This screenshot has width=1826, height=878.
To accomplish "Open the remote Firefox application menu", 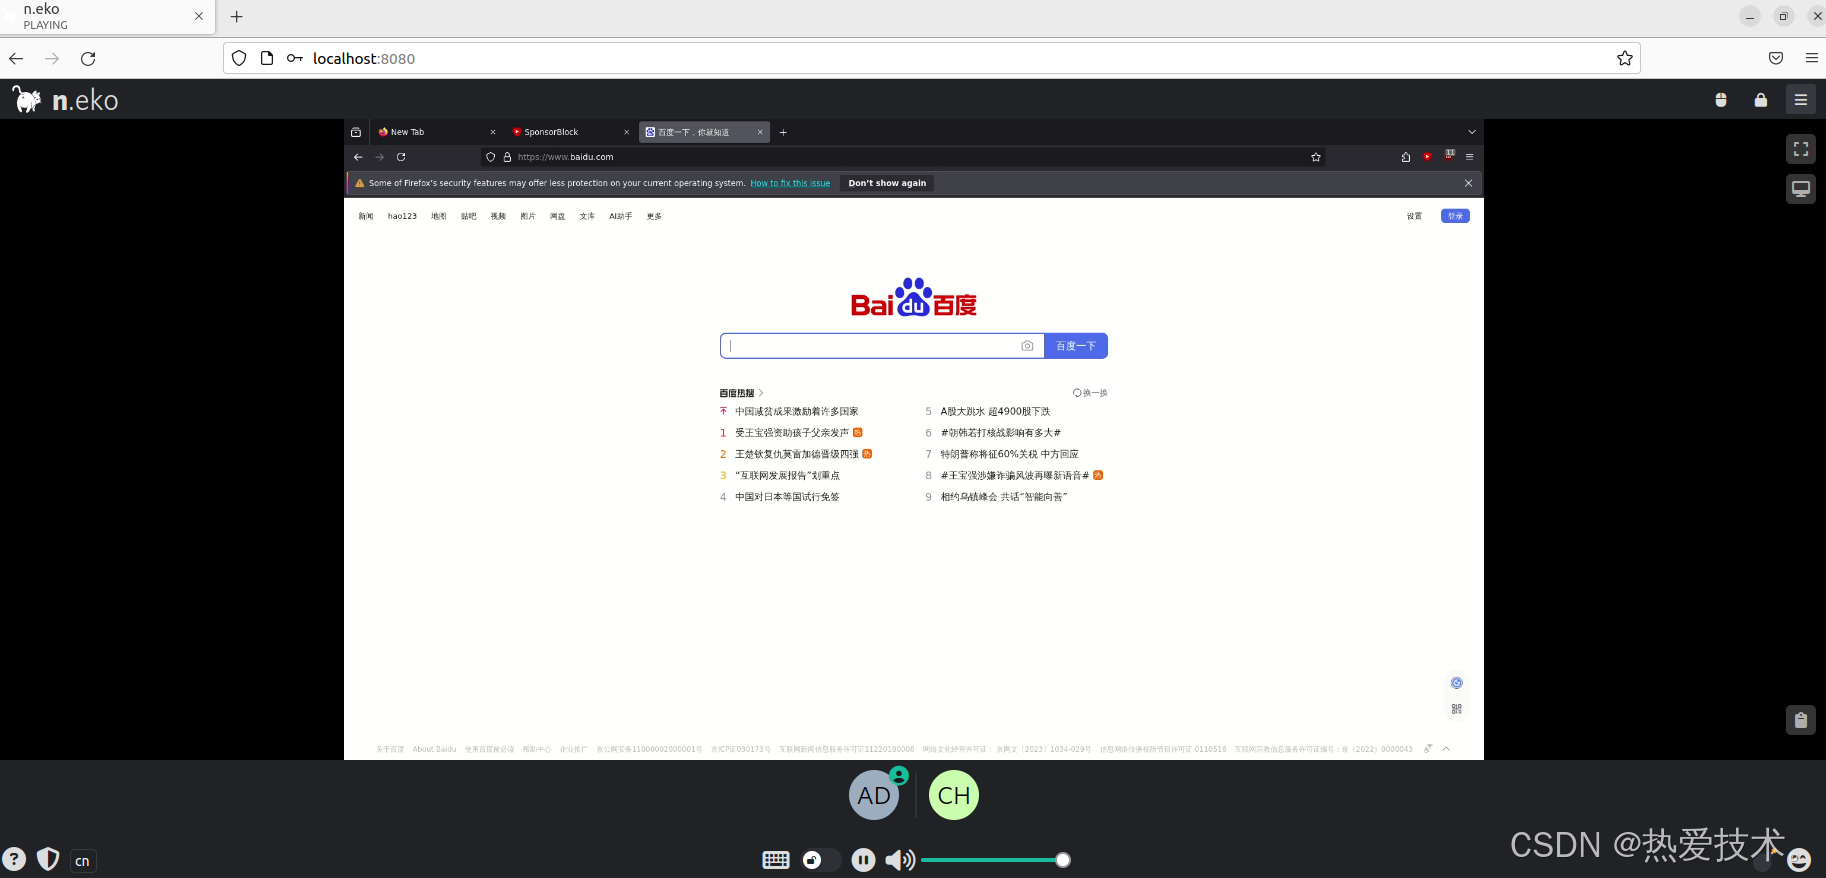I will [1470, 157].
